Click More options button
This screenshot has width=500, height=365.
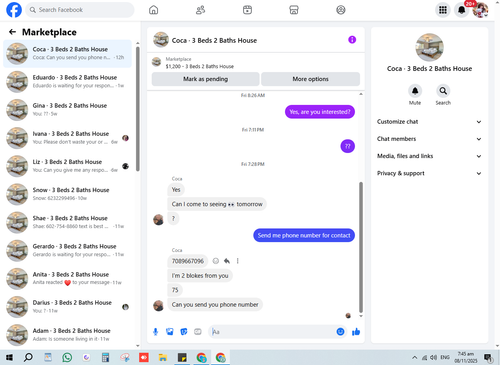[310, 79]
